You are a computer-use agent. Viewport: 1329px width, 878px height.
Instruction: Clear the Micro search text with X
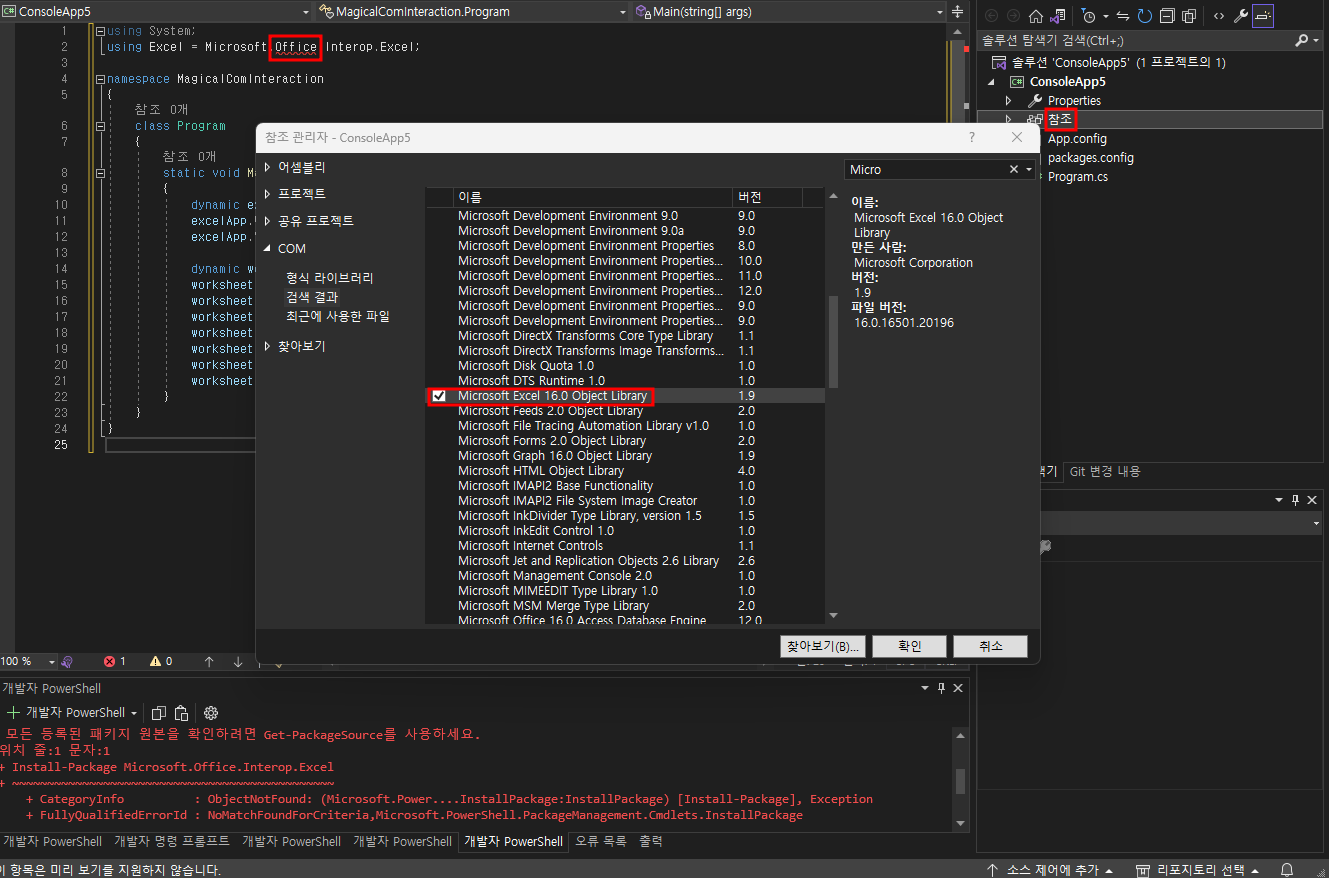1013,170
